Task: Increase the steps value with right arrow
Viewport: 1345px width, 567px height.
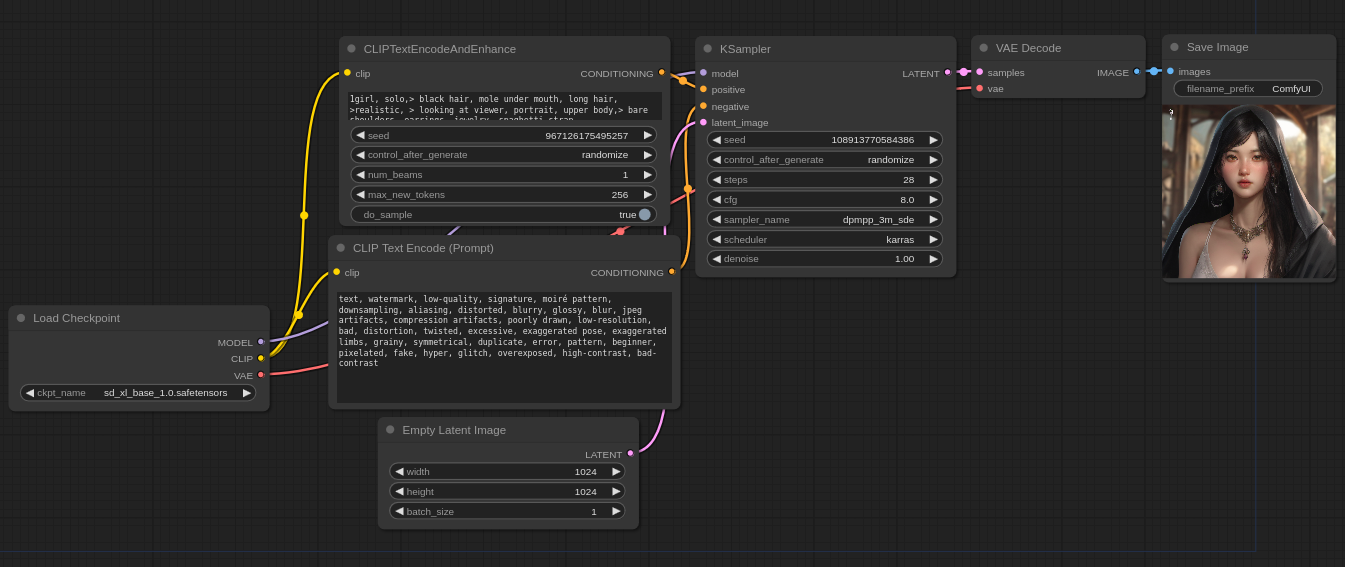Action: click(934, 180)
